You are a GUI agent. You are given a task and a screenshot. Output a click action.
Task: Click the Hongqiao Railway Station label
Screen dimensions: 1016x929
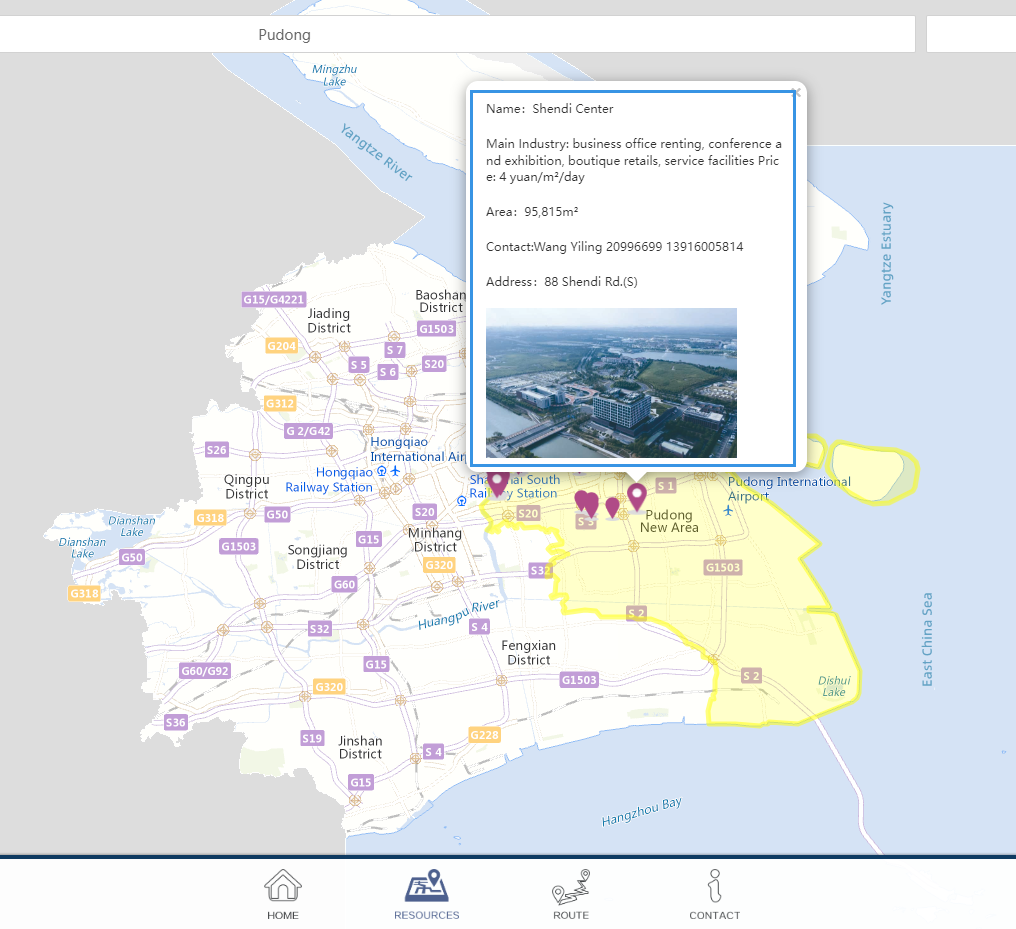(329, 479)
